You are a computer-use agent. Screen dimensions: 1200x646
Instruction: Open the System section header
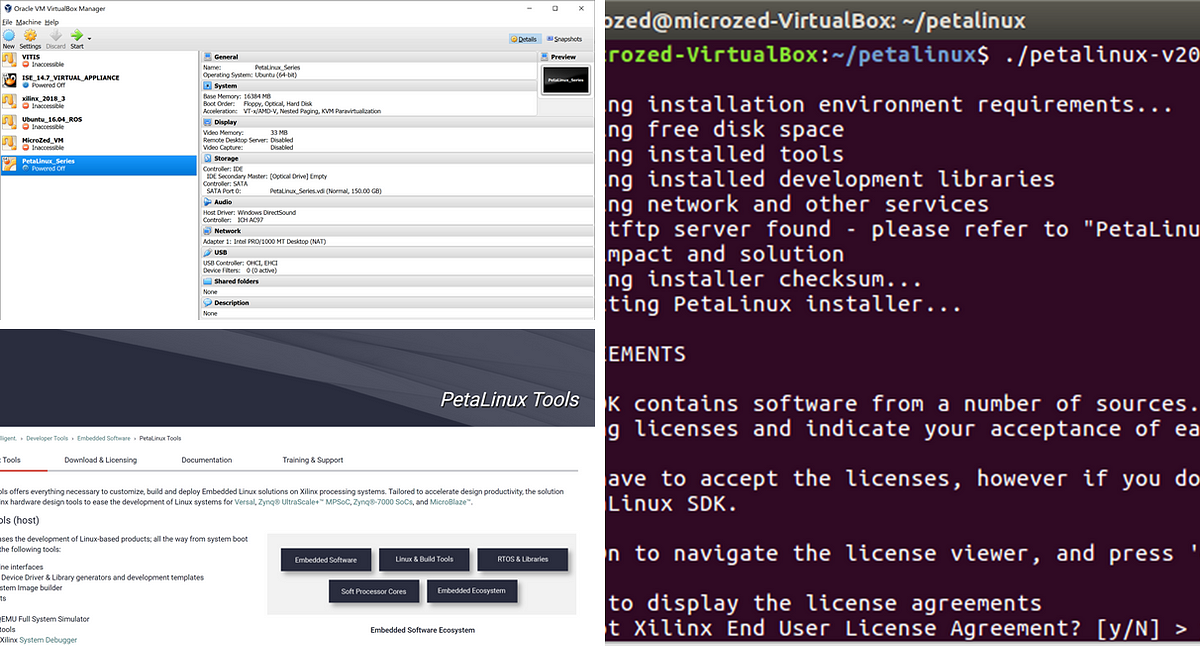point(369,86)
